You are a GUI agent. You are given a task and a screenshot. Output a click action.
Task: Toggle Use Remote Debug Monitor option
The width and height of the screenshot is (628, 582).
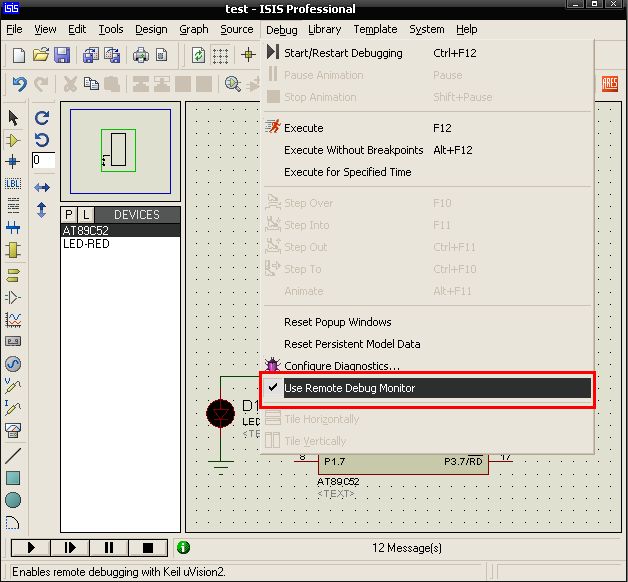(427, 388)
